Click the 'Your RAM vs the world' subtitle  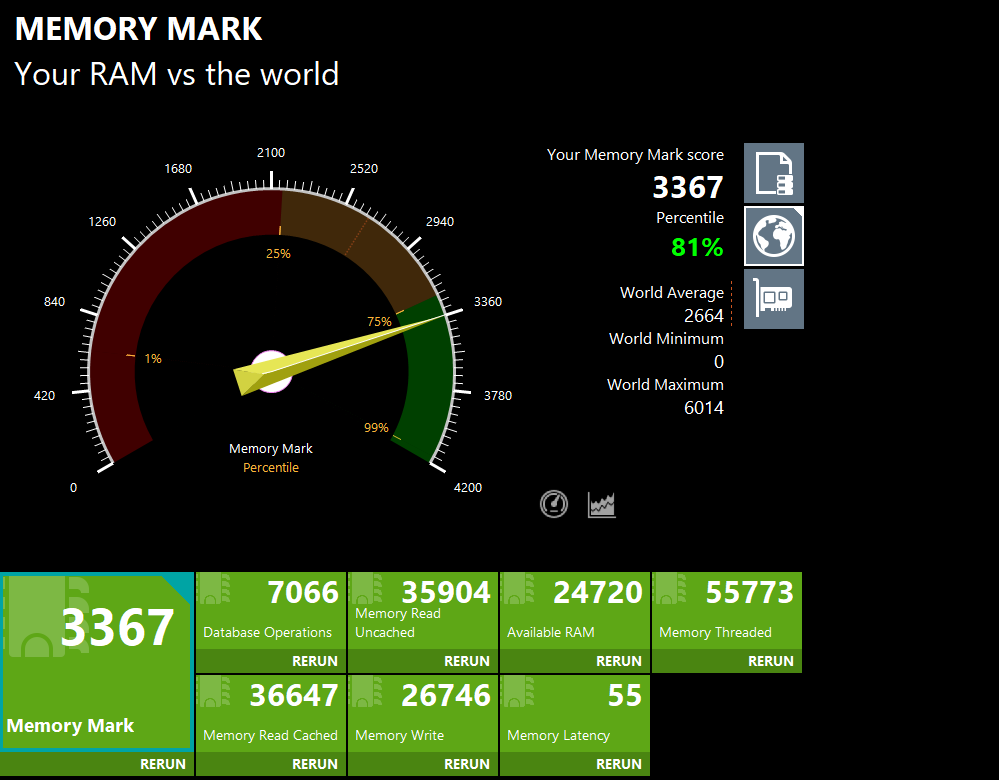(x=176, y=74)
